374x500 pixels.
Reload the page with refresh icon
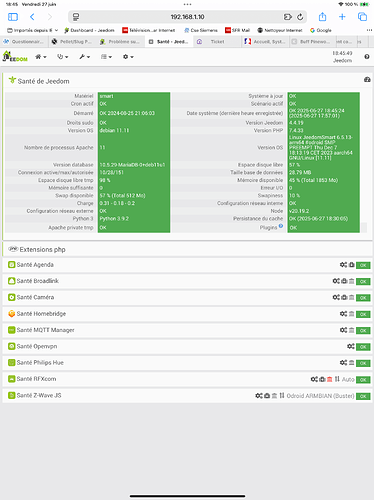point(300,17)
